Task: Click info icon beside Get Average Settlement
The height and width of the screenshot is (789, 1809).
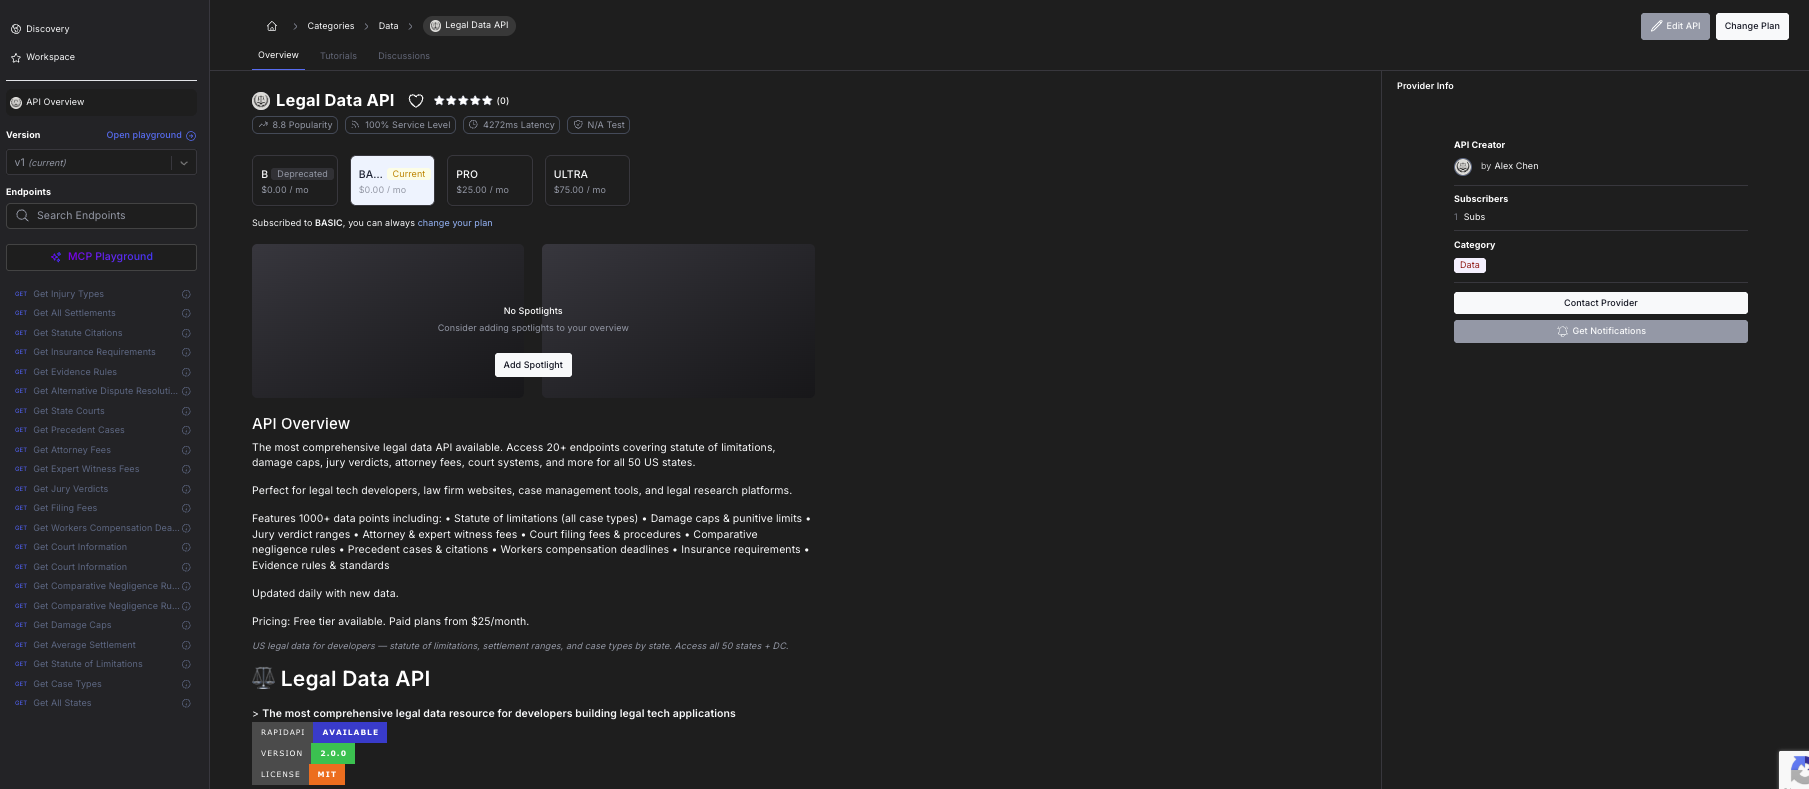Action: pos(186,645)
